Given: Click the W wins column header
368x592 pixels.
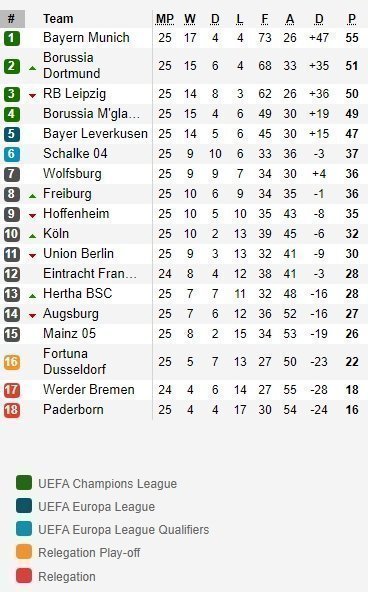Looking at the screenshot, I should tap(190, 19).
